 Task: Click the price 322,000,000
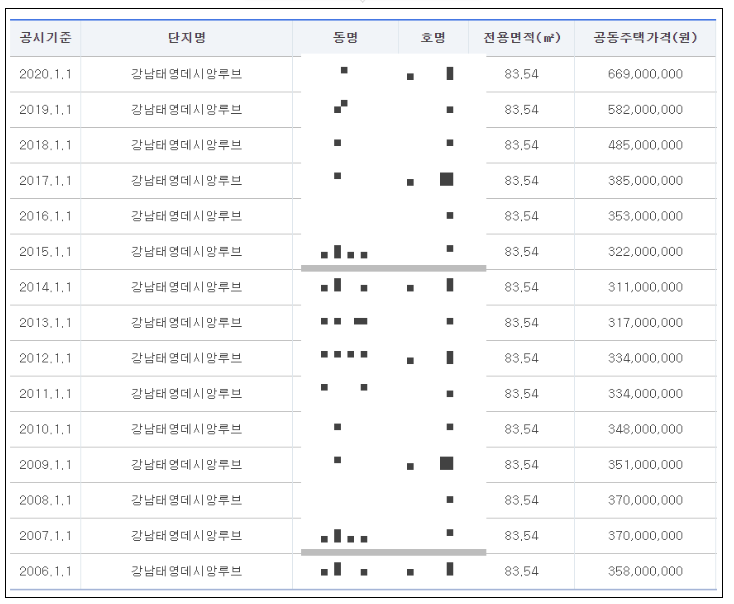click(645, 252)
